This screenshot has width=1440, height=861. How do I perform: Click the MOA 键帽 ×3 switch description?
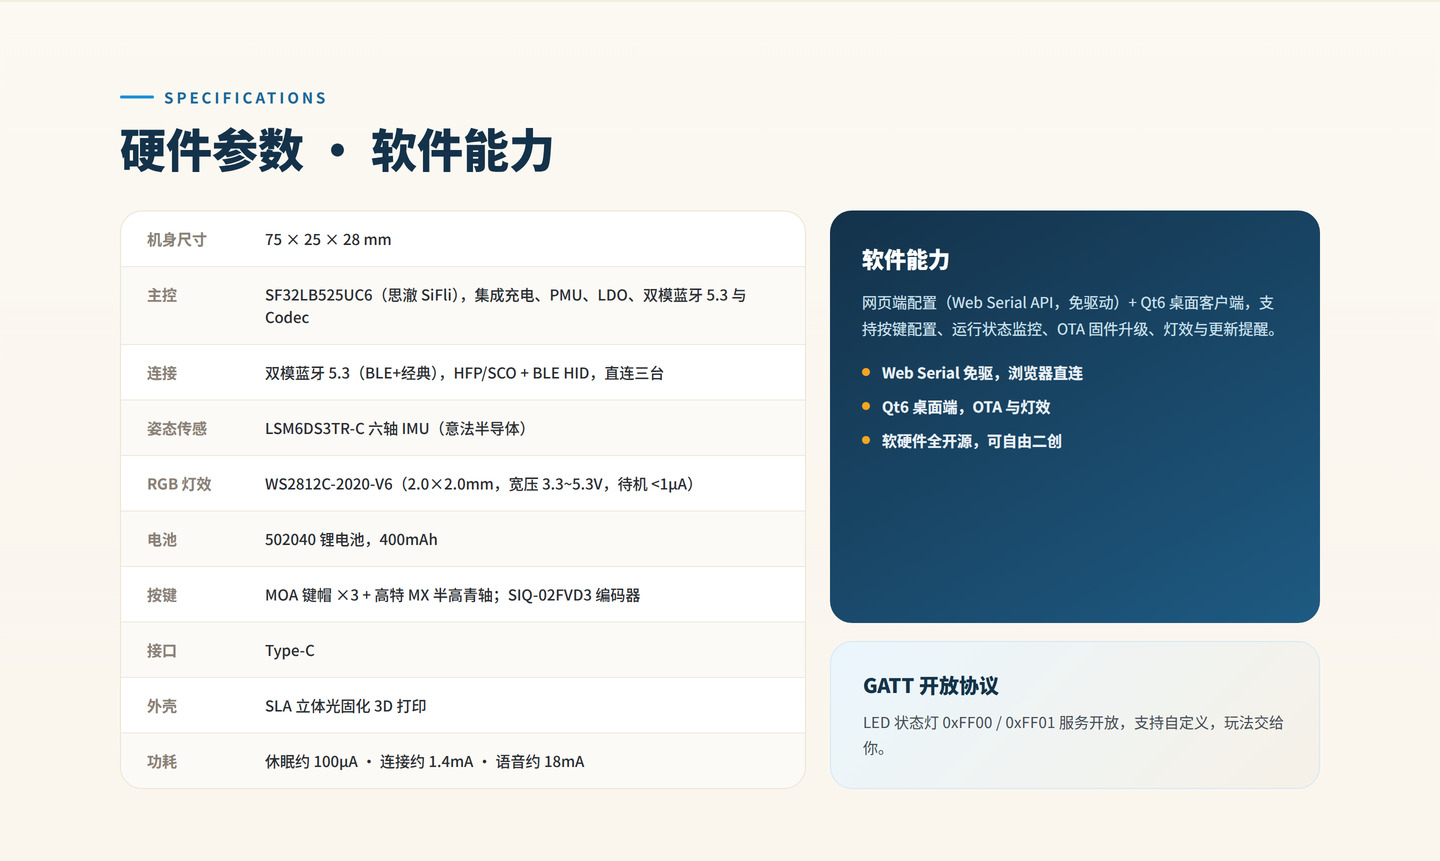[x=452, y=595]
